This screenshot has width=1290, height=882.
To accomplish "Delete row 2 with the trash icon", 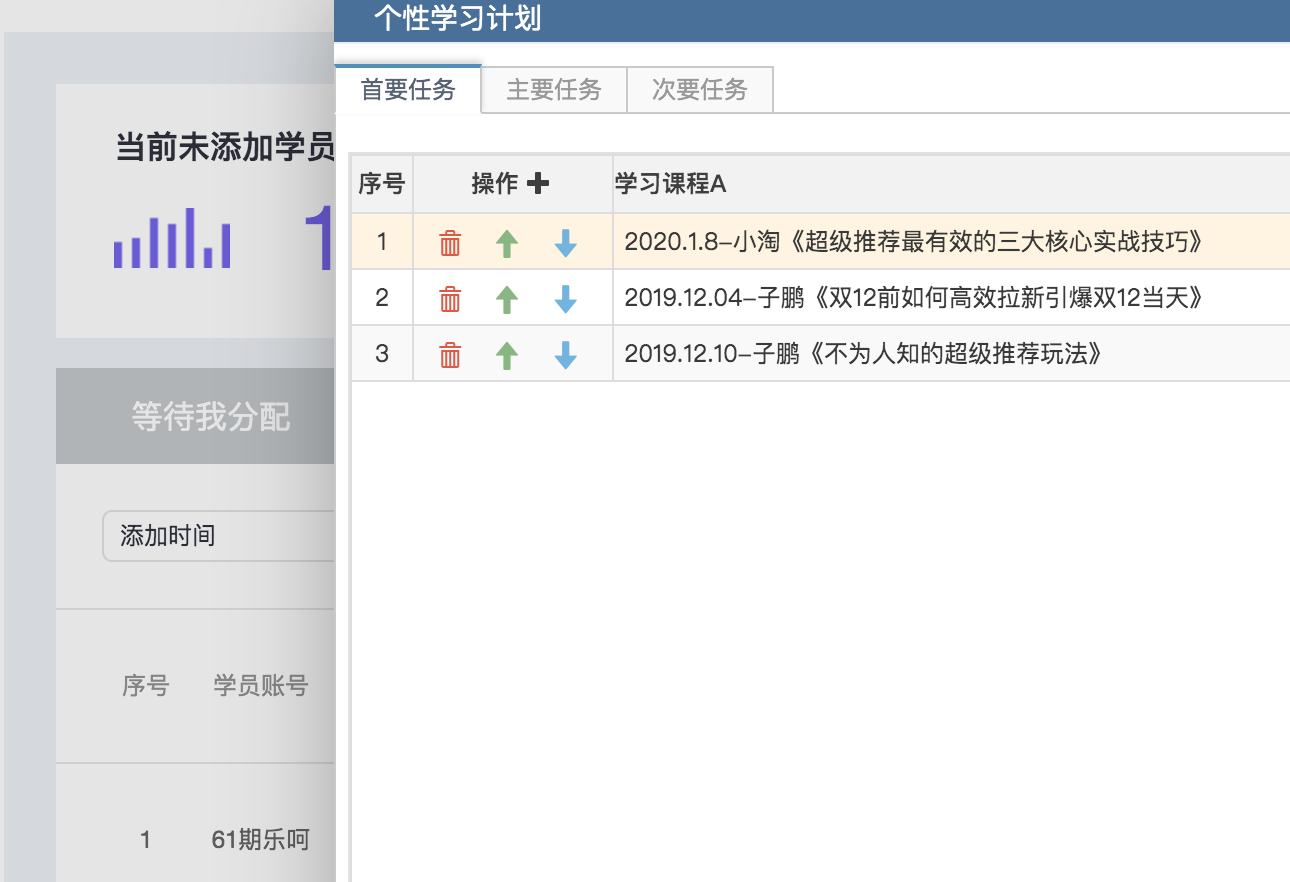I will click(450, 299).
